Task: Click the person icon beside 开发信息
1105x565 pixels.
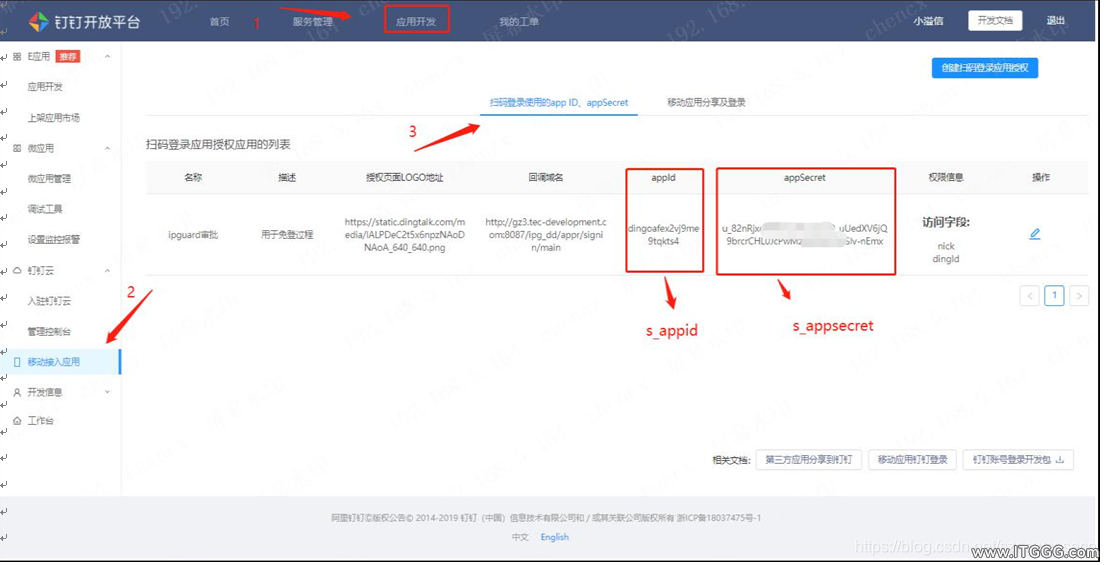Action: (17, 392)
